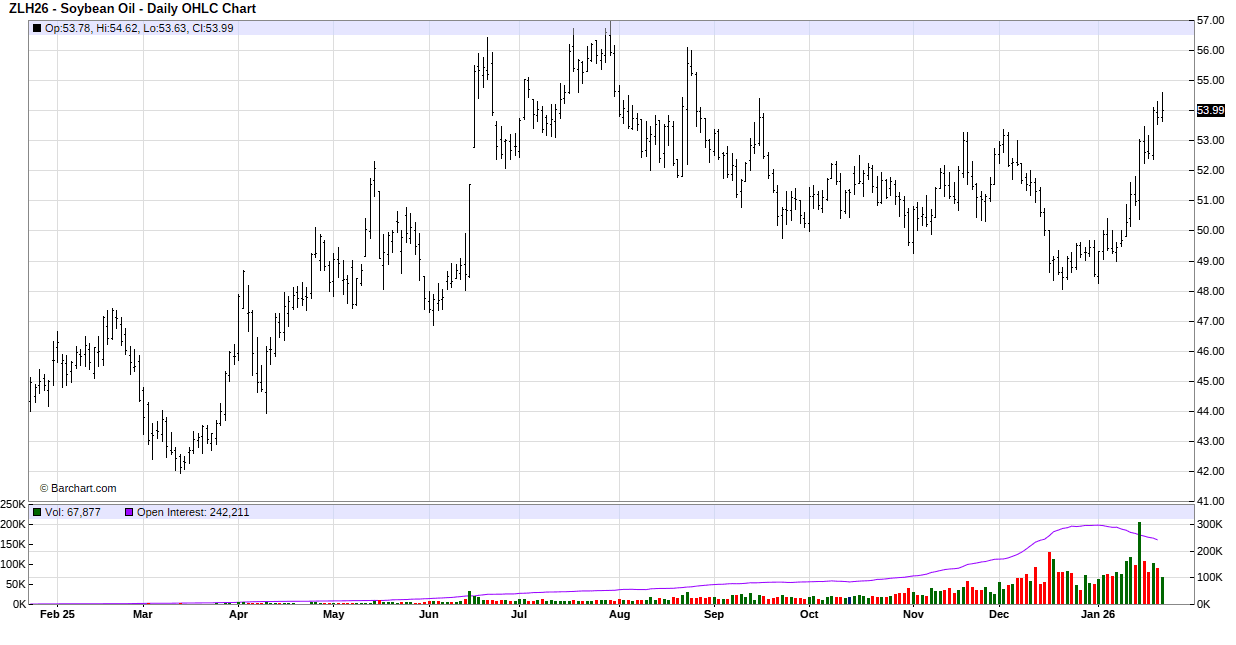The image size is (1236, 645).
Task: Select the Jan 26 date label
Action: click(x=1098, y=615)
